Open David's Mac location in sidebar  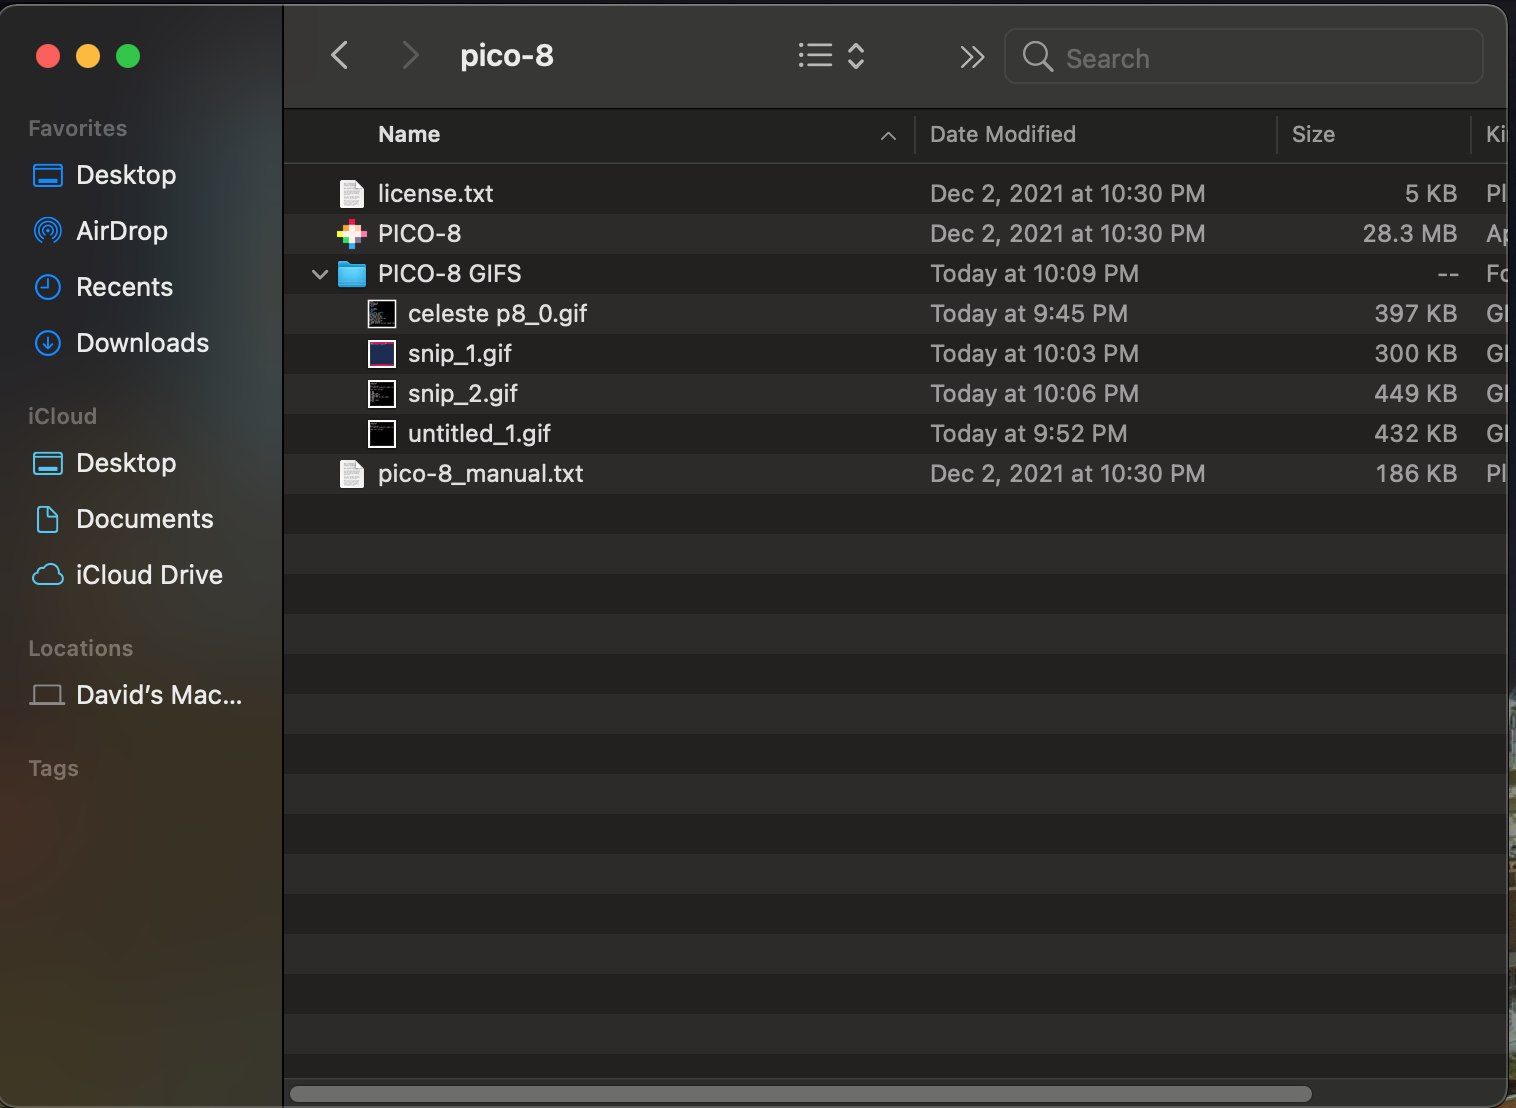pyautogui.click(x=159, y=695)
